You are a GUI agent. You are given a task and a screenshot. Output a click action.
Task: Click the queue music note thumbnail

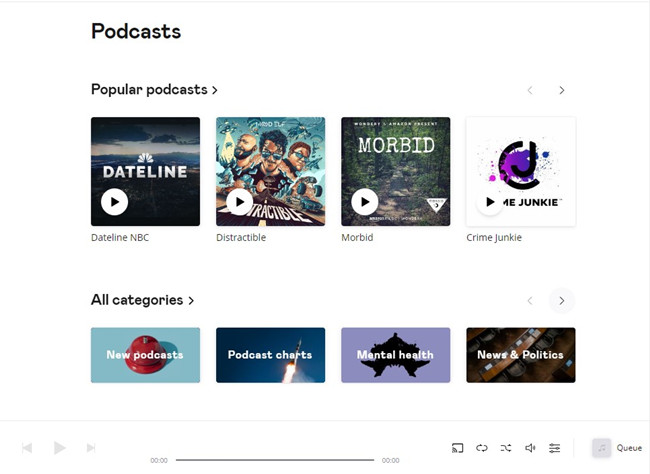coord(601,448)
